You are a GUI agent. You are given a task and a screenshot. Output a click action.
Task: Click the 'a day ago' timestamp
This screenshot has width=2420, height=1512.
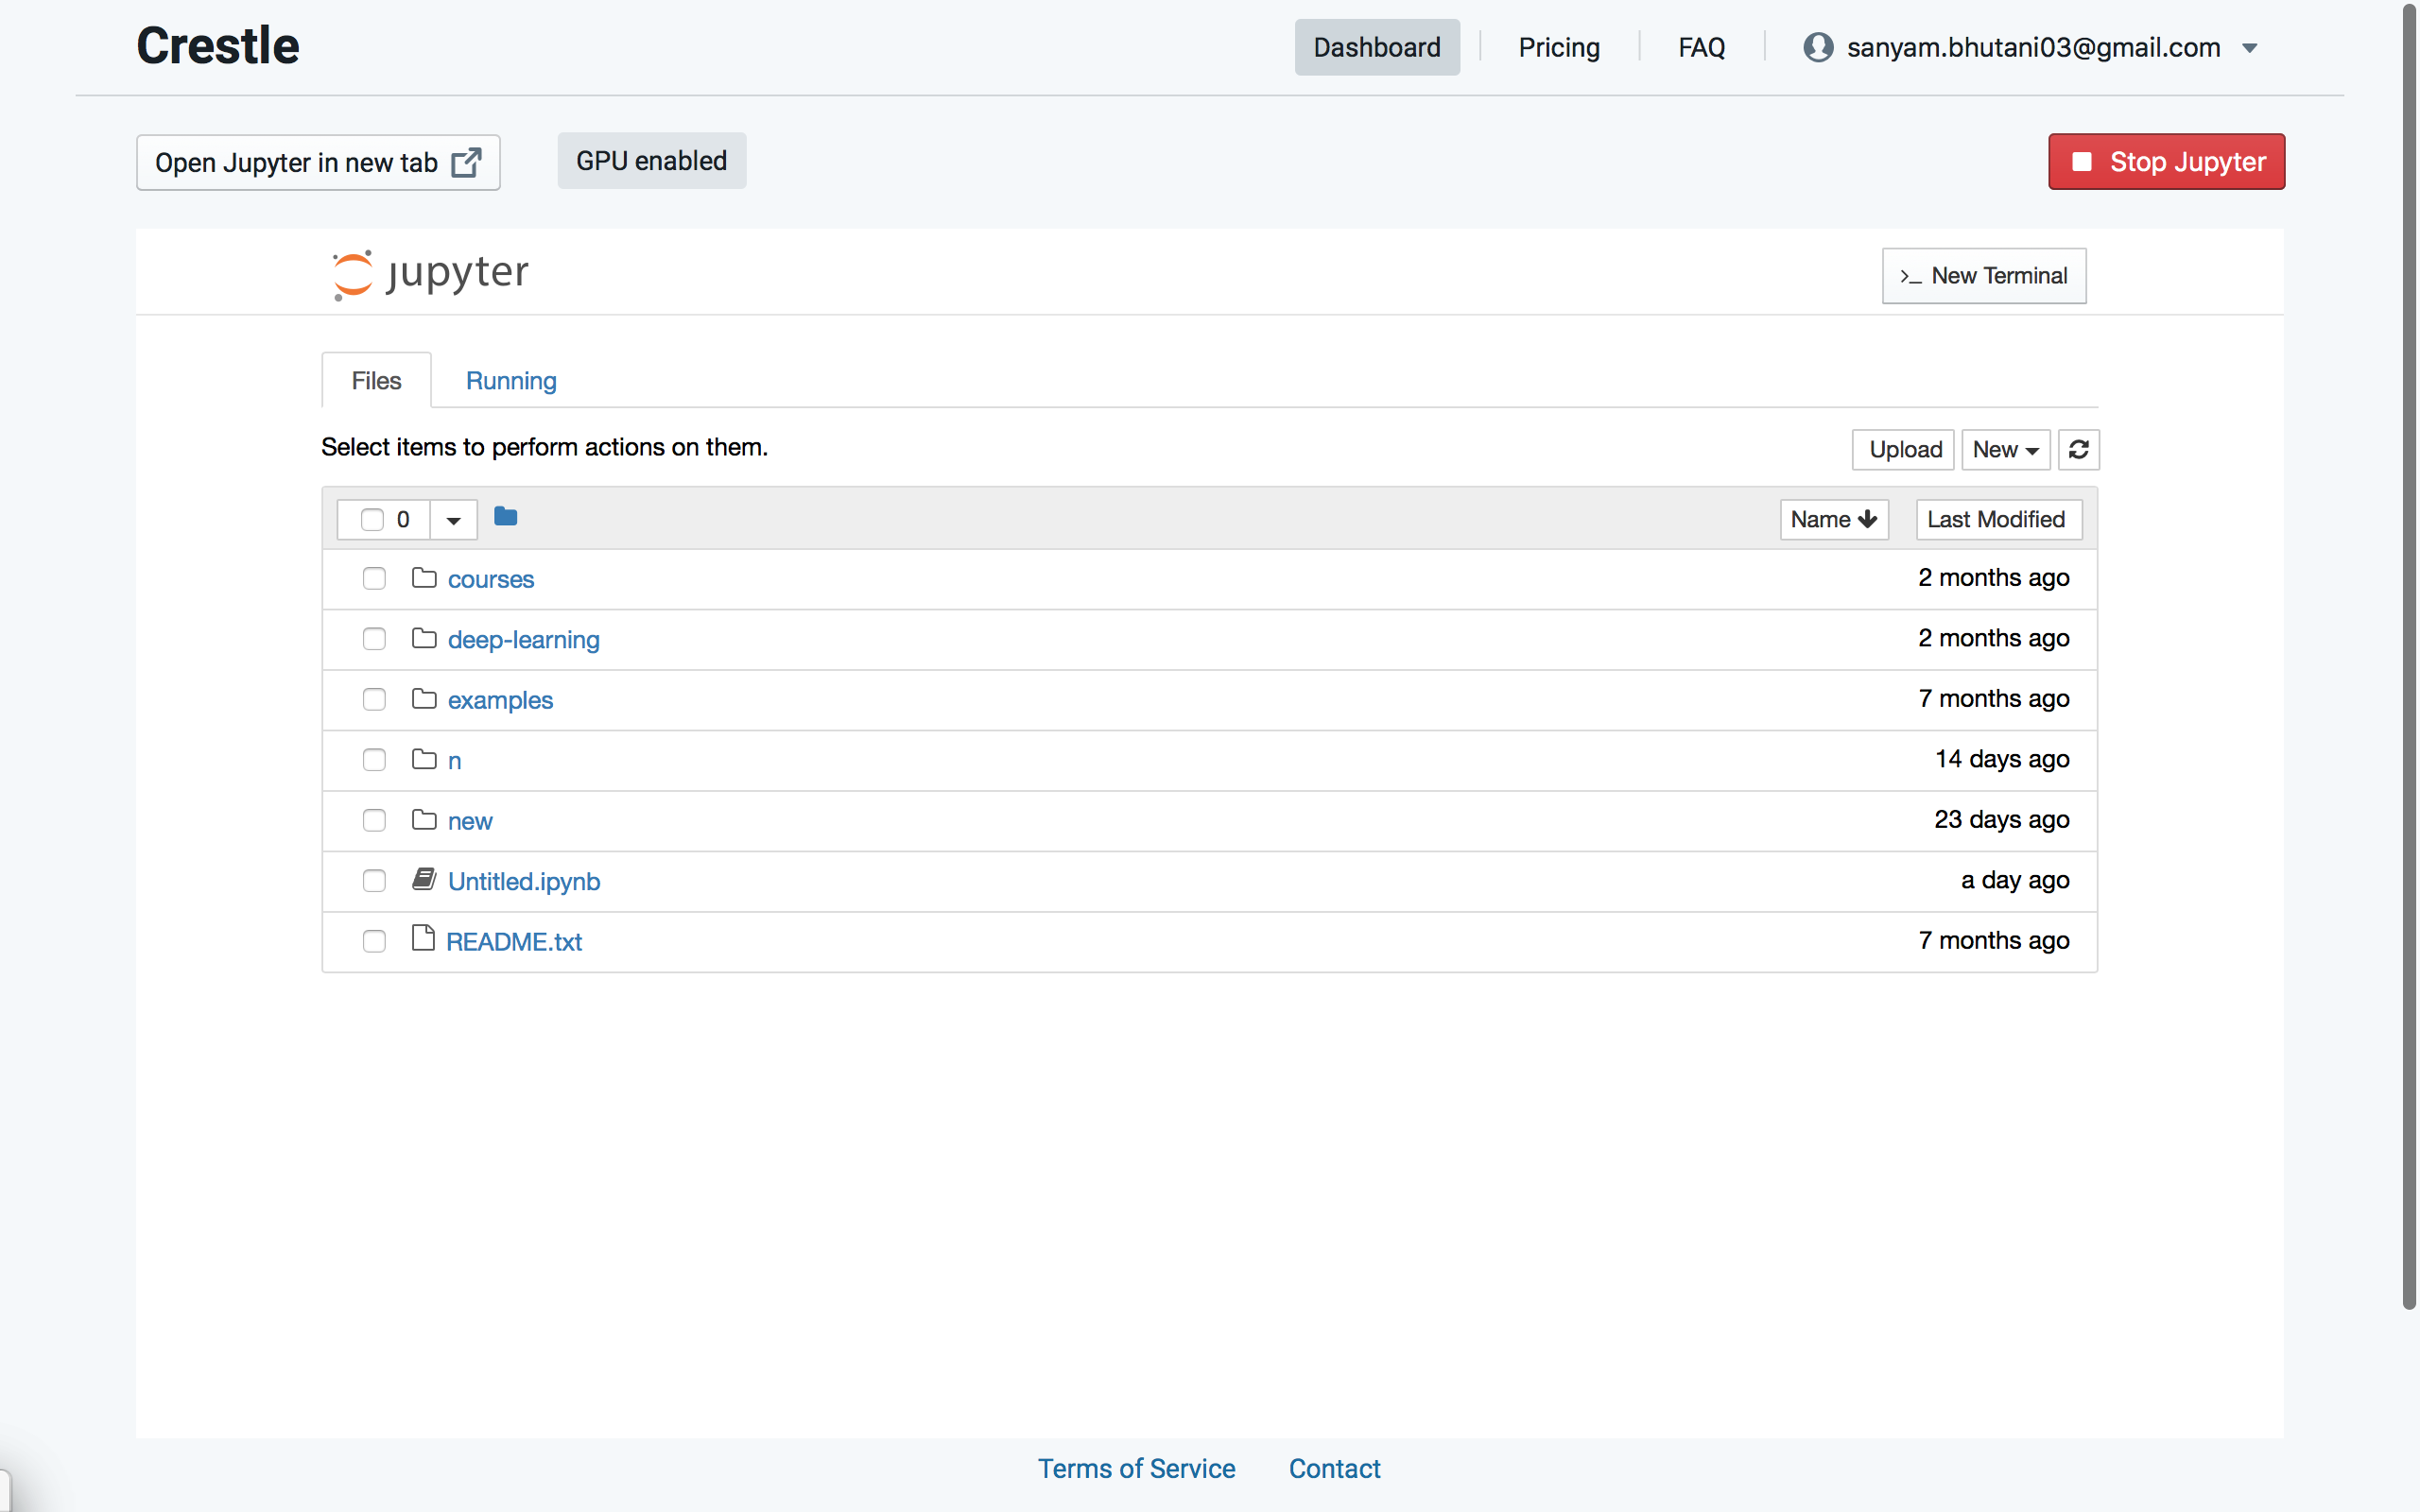(2014, 880)
